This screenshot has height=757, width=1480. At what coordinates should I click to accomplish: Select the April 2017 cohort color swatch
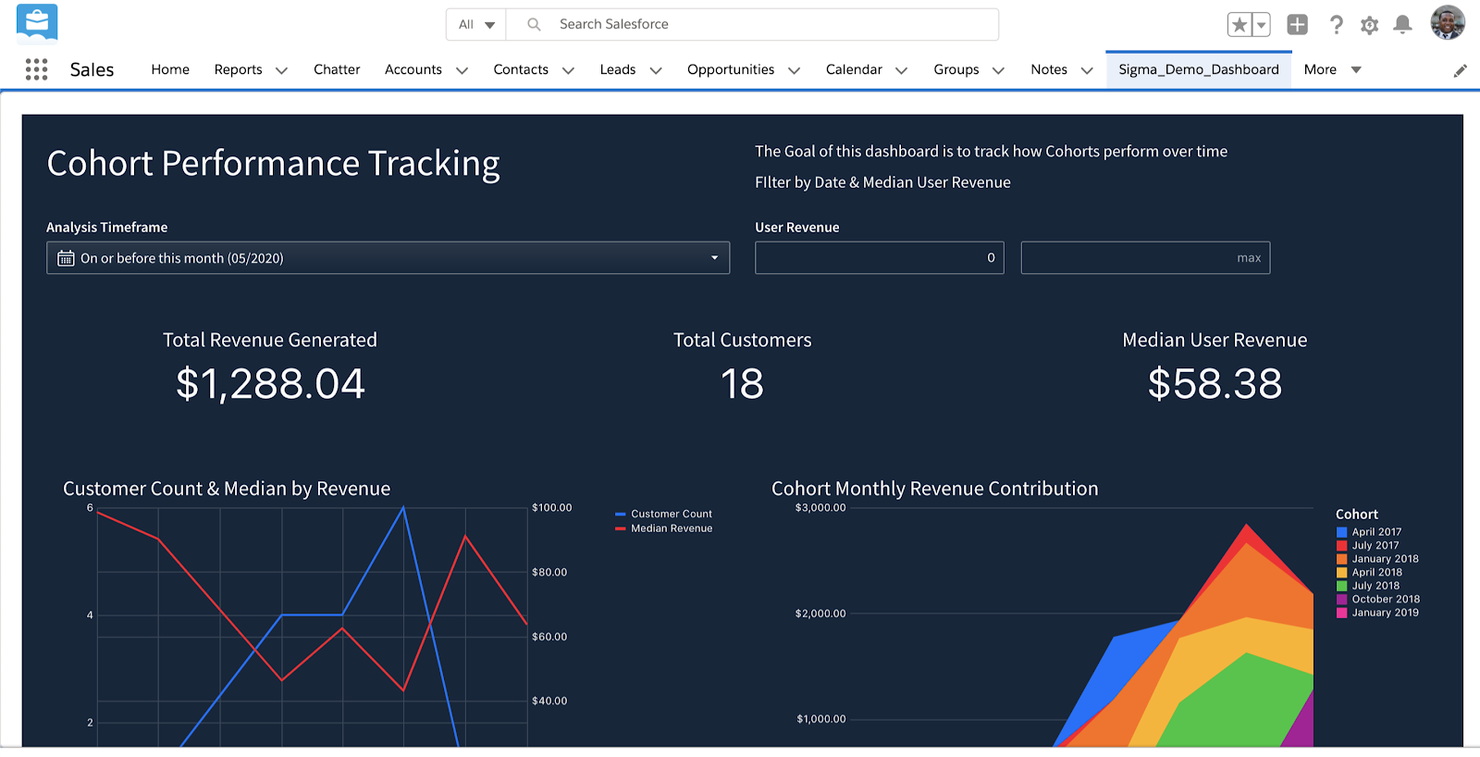click(1340, 532)
